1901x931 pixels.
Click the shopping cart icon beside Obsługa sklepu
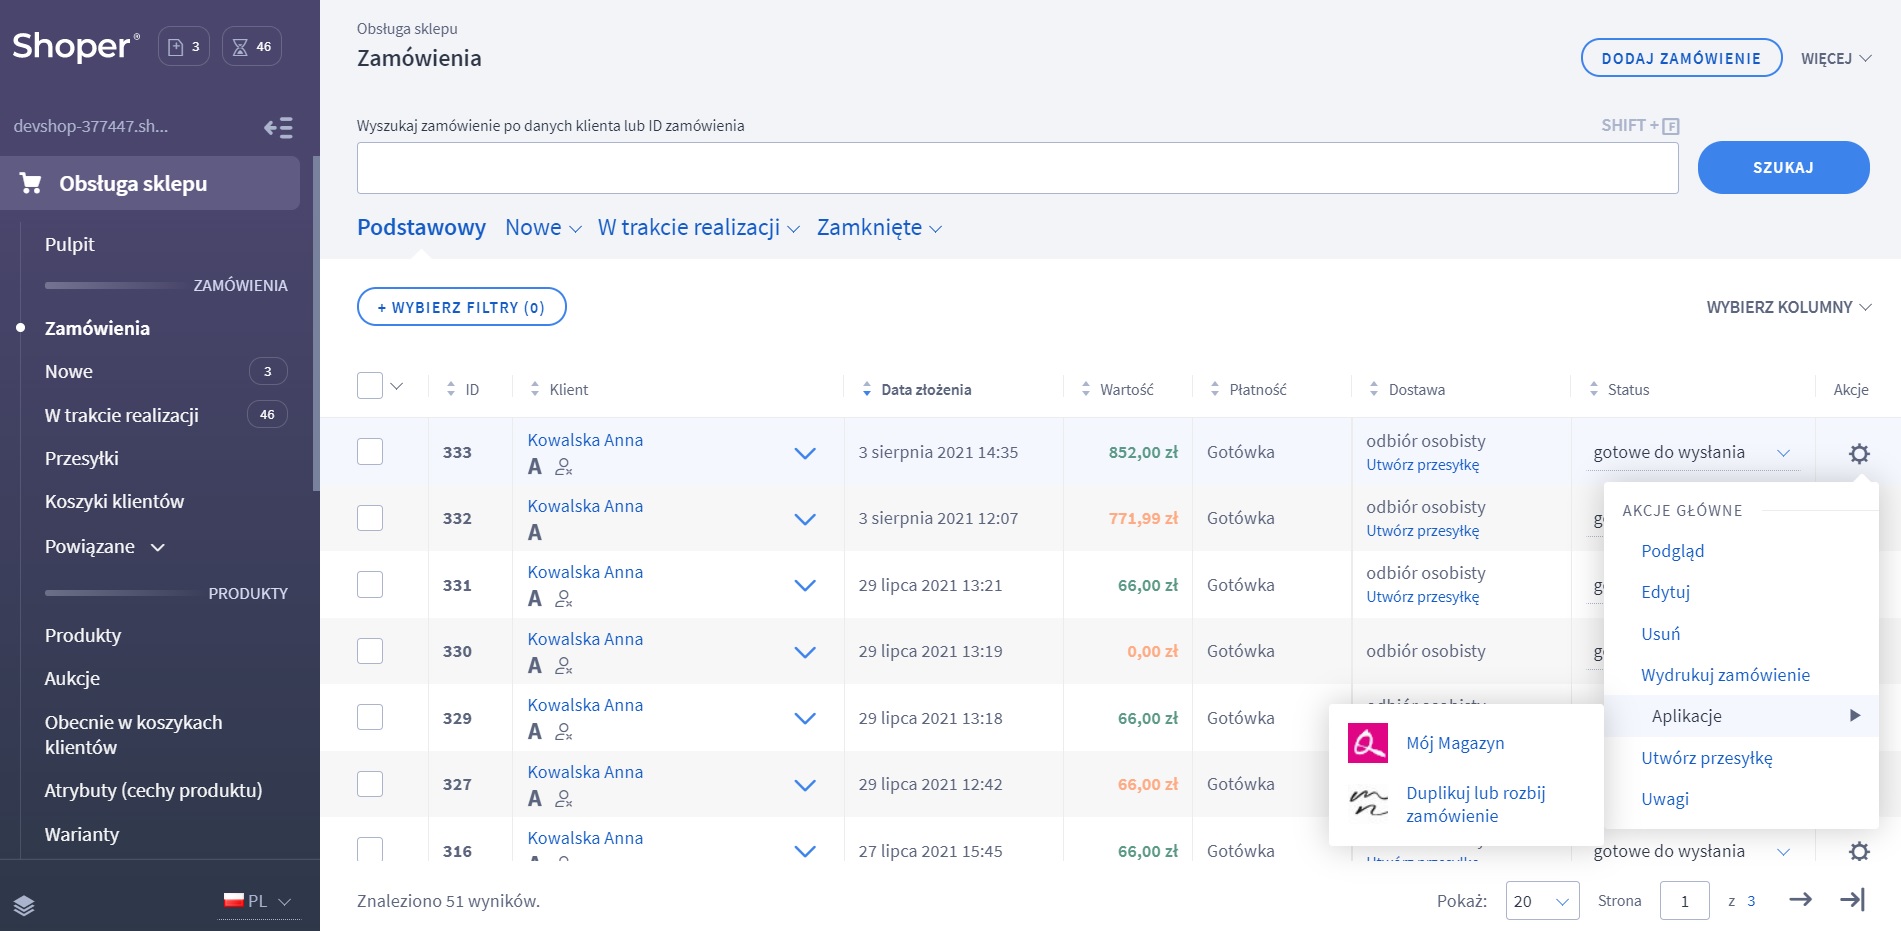click(31, 183)
